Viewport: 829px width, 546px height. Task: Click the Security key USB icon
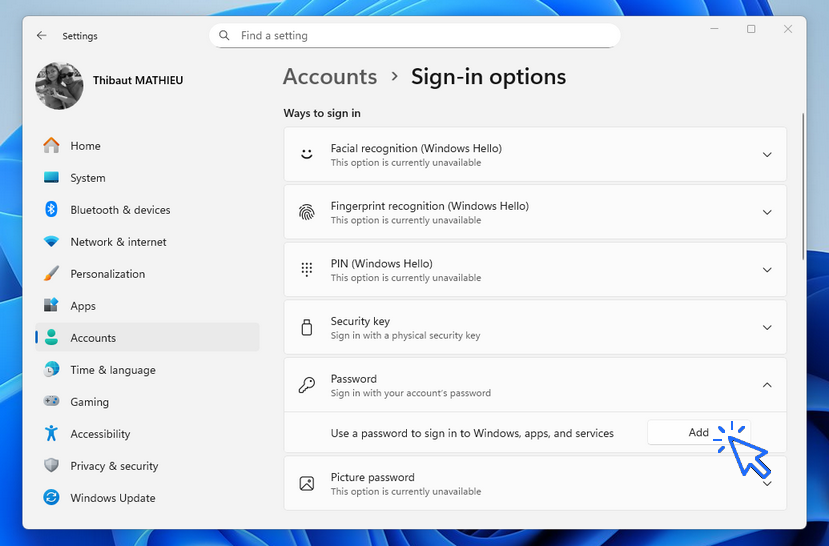click(x=307, y=327)
